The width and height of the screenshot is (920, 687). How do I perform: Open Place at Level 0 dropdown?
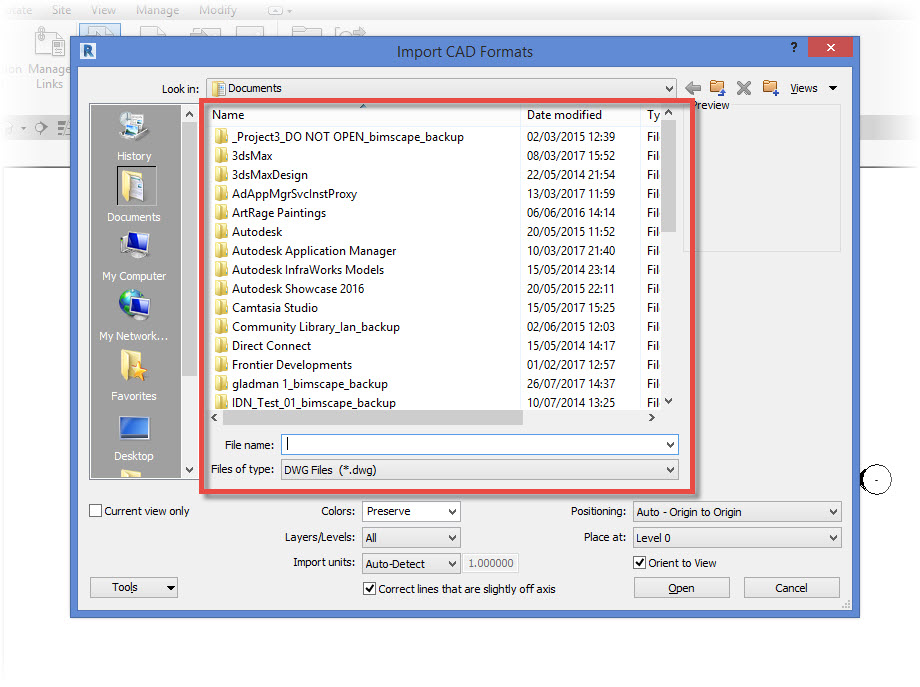(x=738, y=538)
